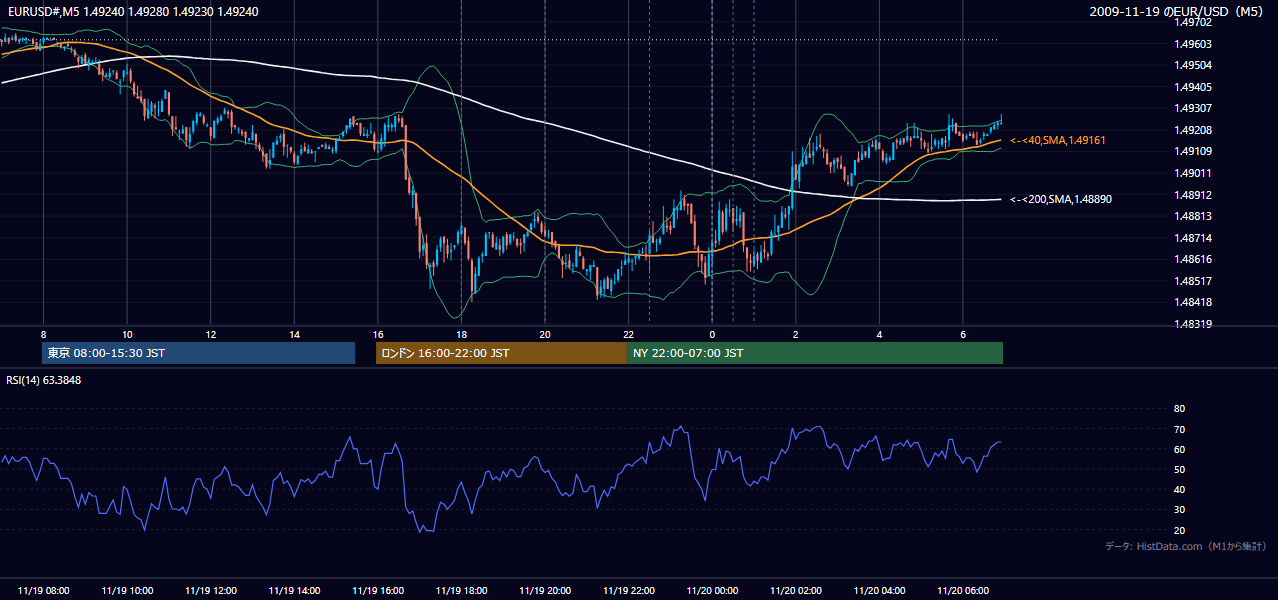
Task: Select the 200 SMA label 1.48890
Action: tap(1061, 199)
